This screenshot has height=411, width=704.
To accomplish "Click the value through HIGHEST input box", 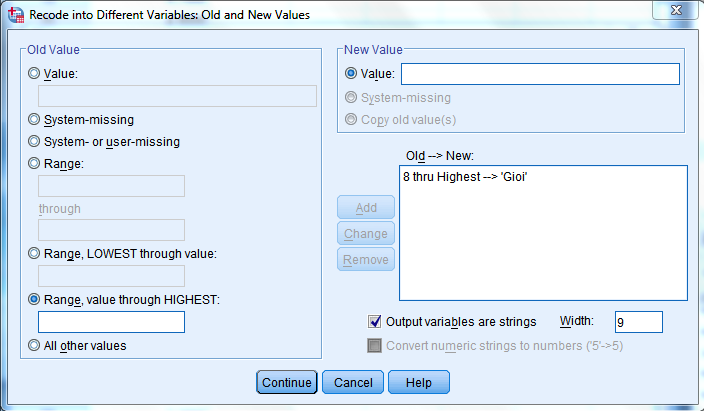I will (111, 322).
